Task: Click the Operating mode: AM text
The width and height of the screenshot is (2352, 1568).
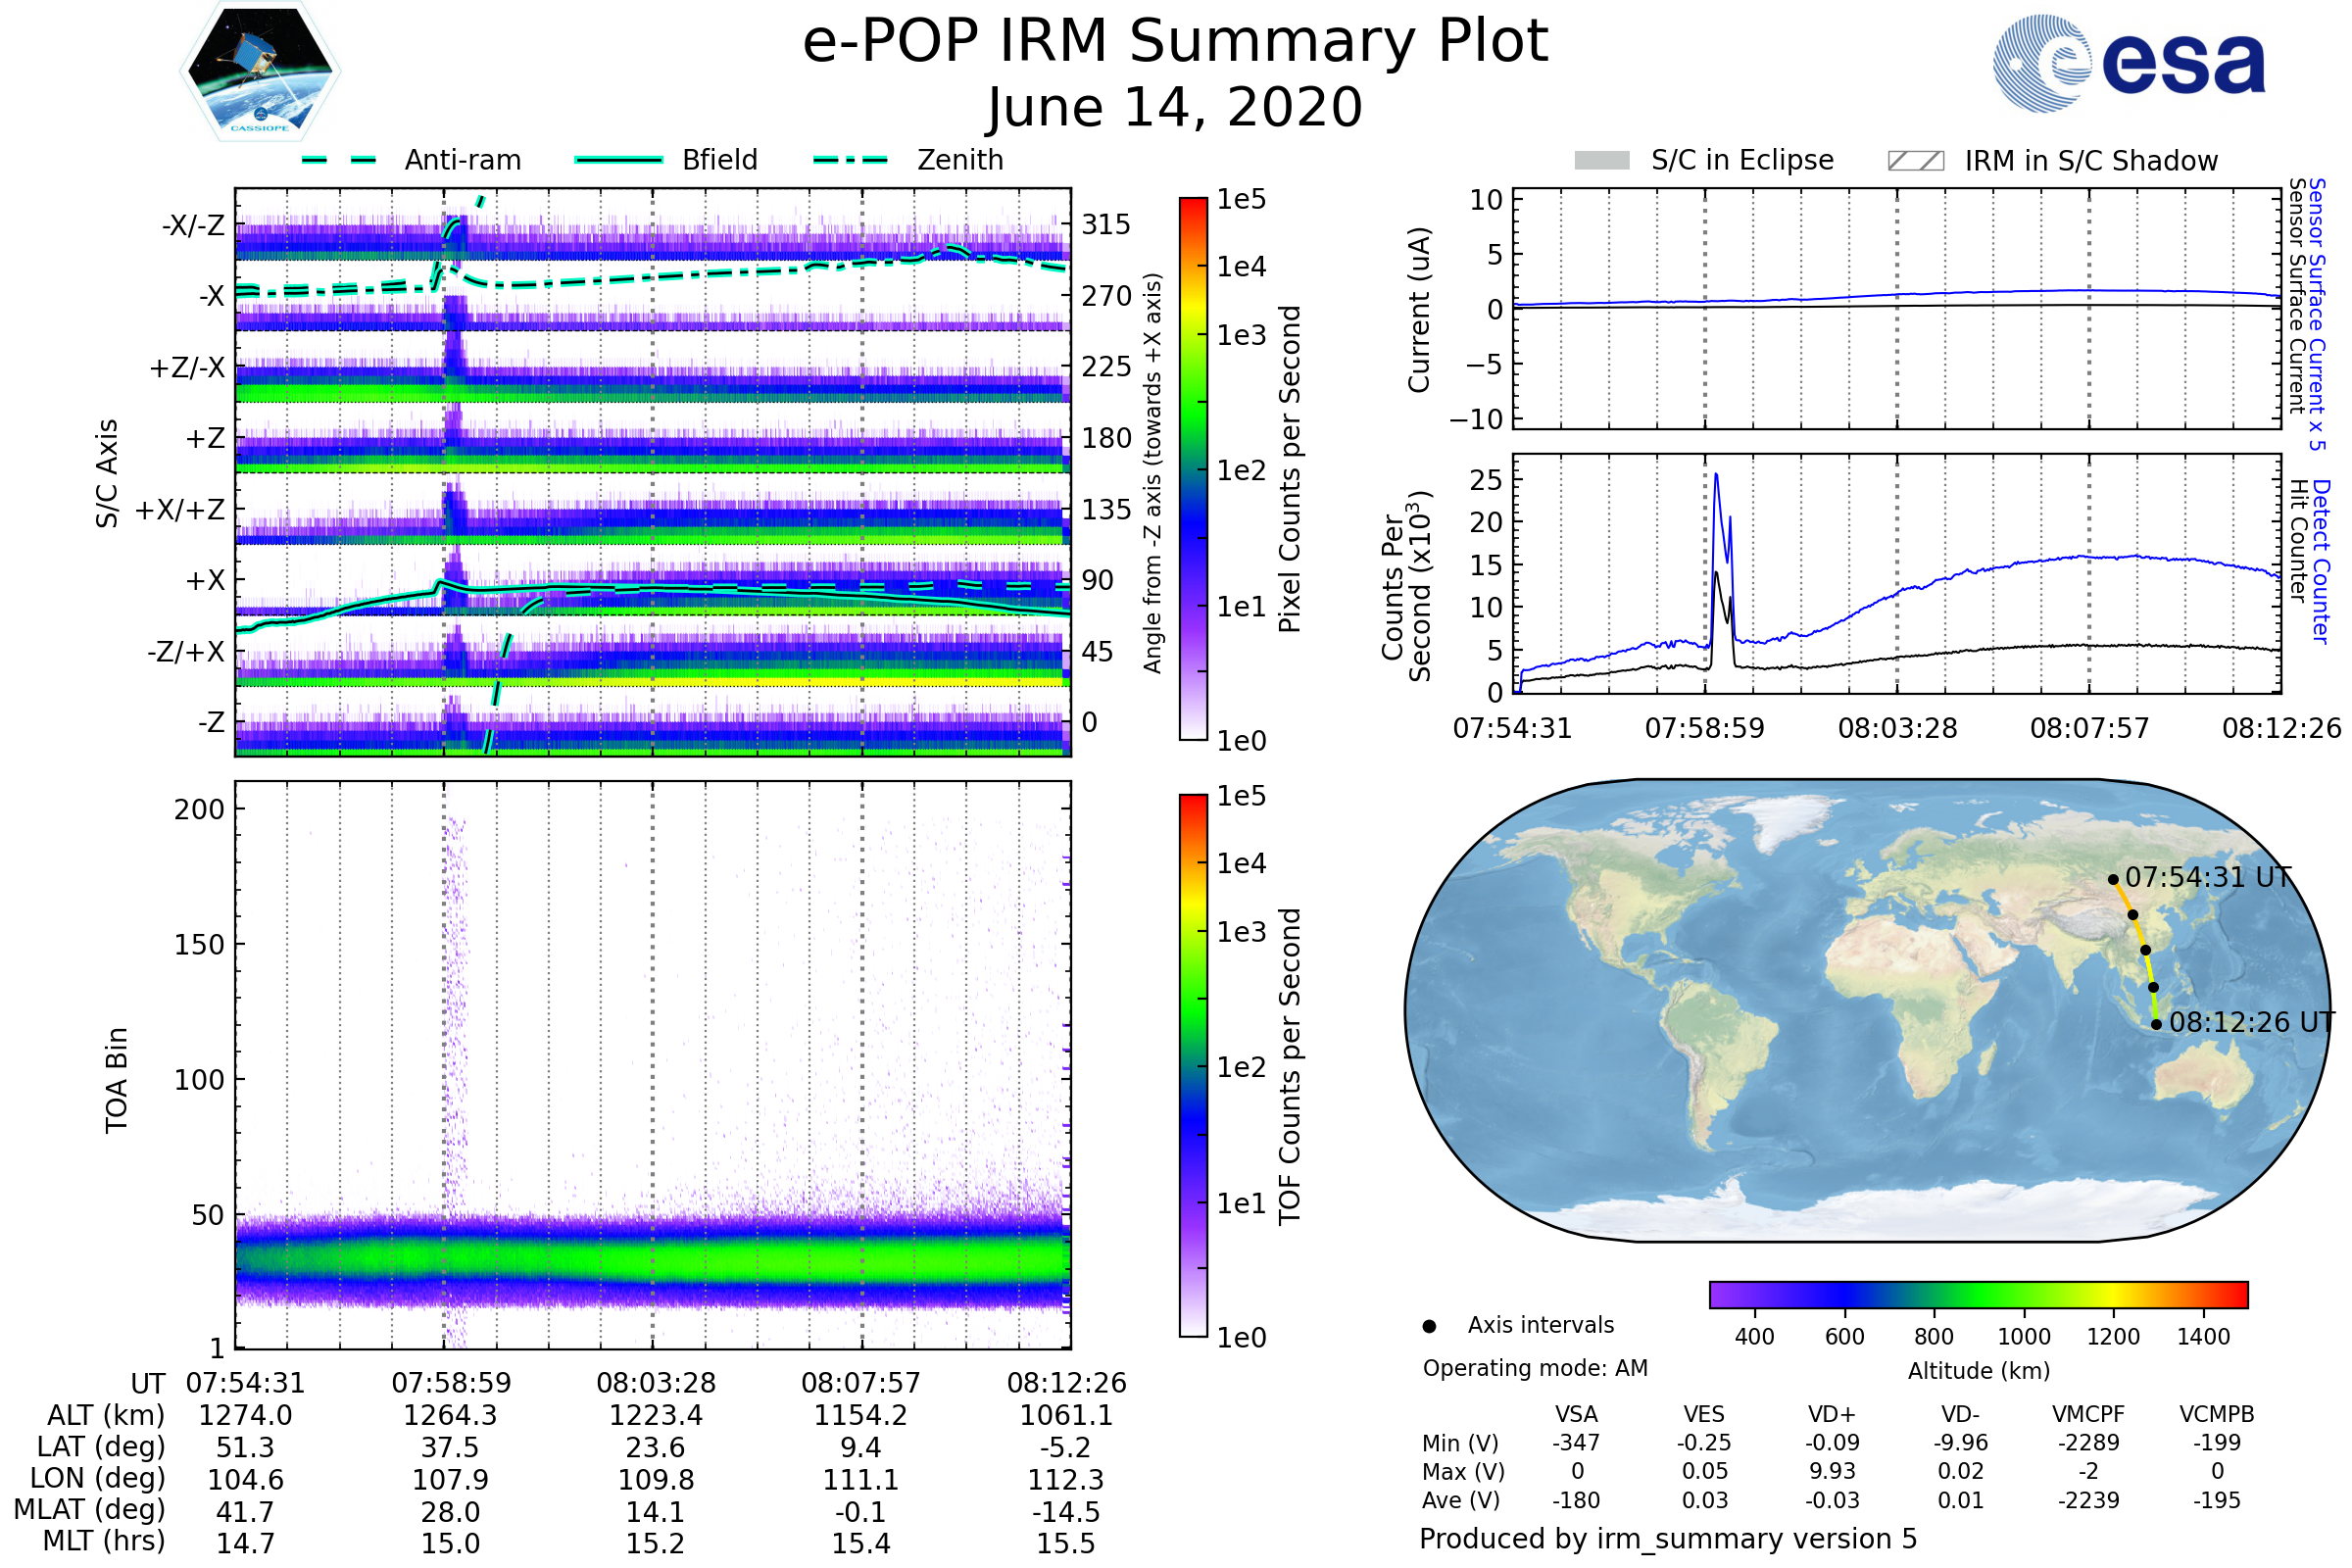Action: tap(1534, 1368)
